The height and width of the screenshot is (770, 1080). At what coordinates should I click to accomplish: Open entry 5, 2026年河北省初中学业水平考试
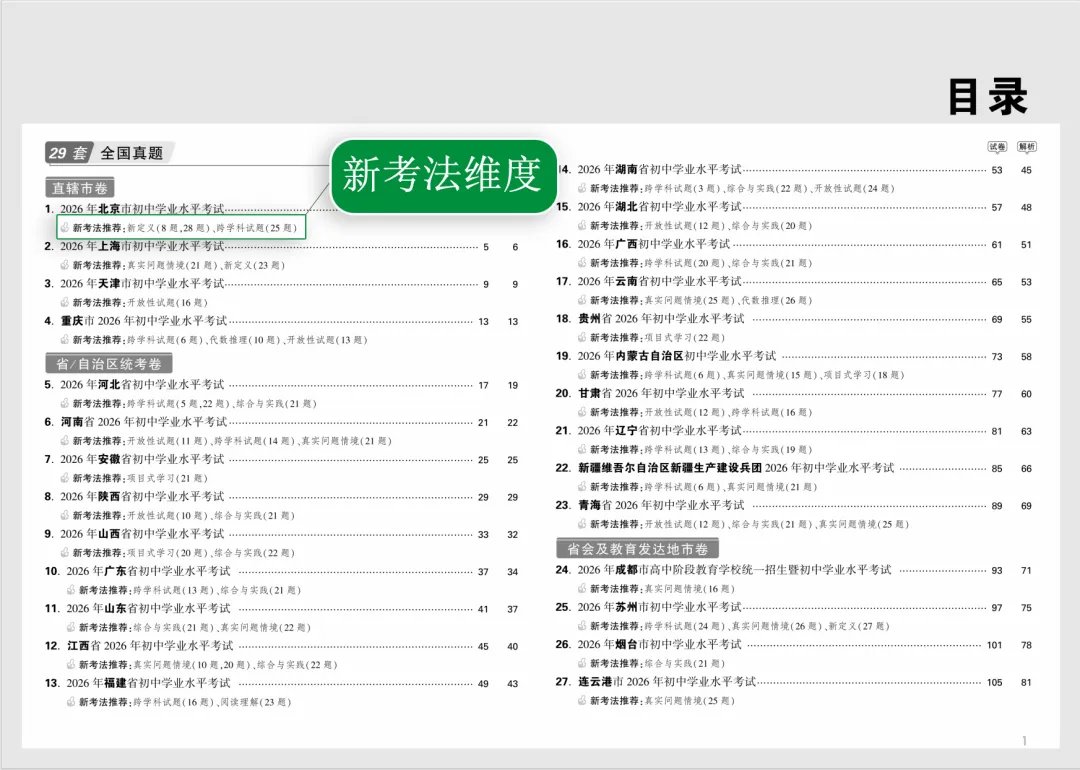click(142, 384)
